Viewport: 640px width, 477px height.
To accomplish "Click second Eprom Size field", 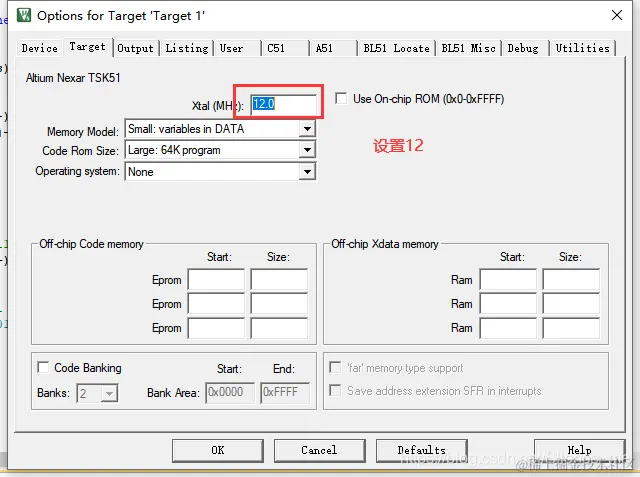I will pyautogui.click(x=279, y=304).
